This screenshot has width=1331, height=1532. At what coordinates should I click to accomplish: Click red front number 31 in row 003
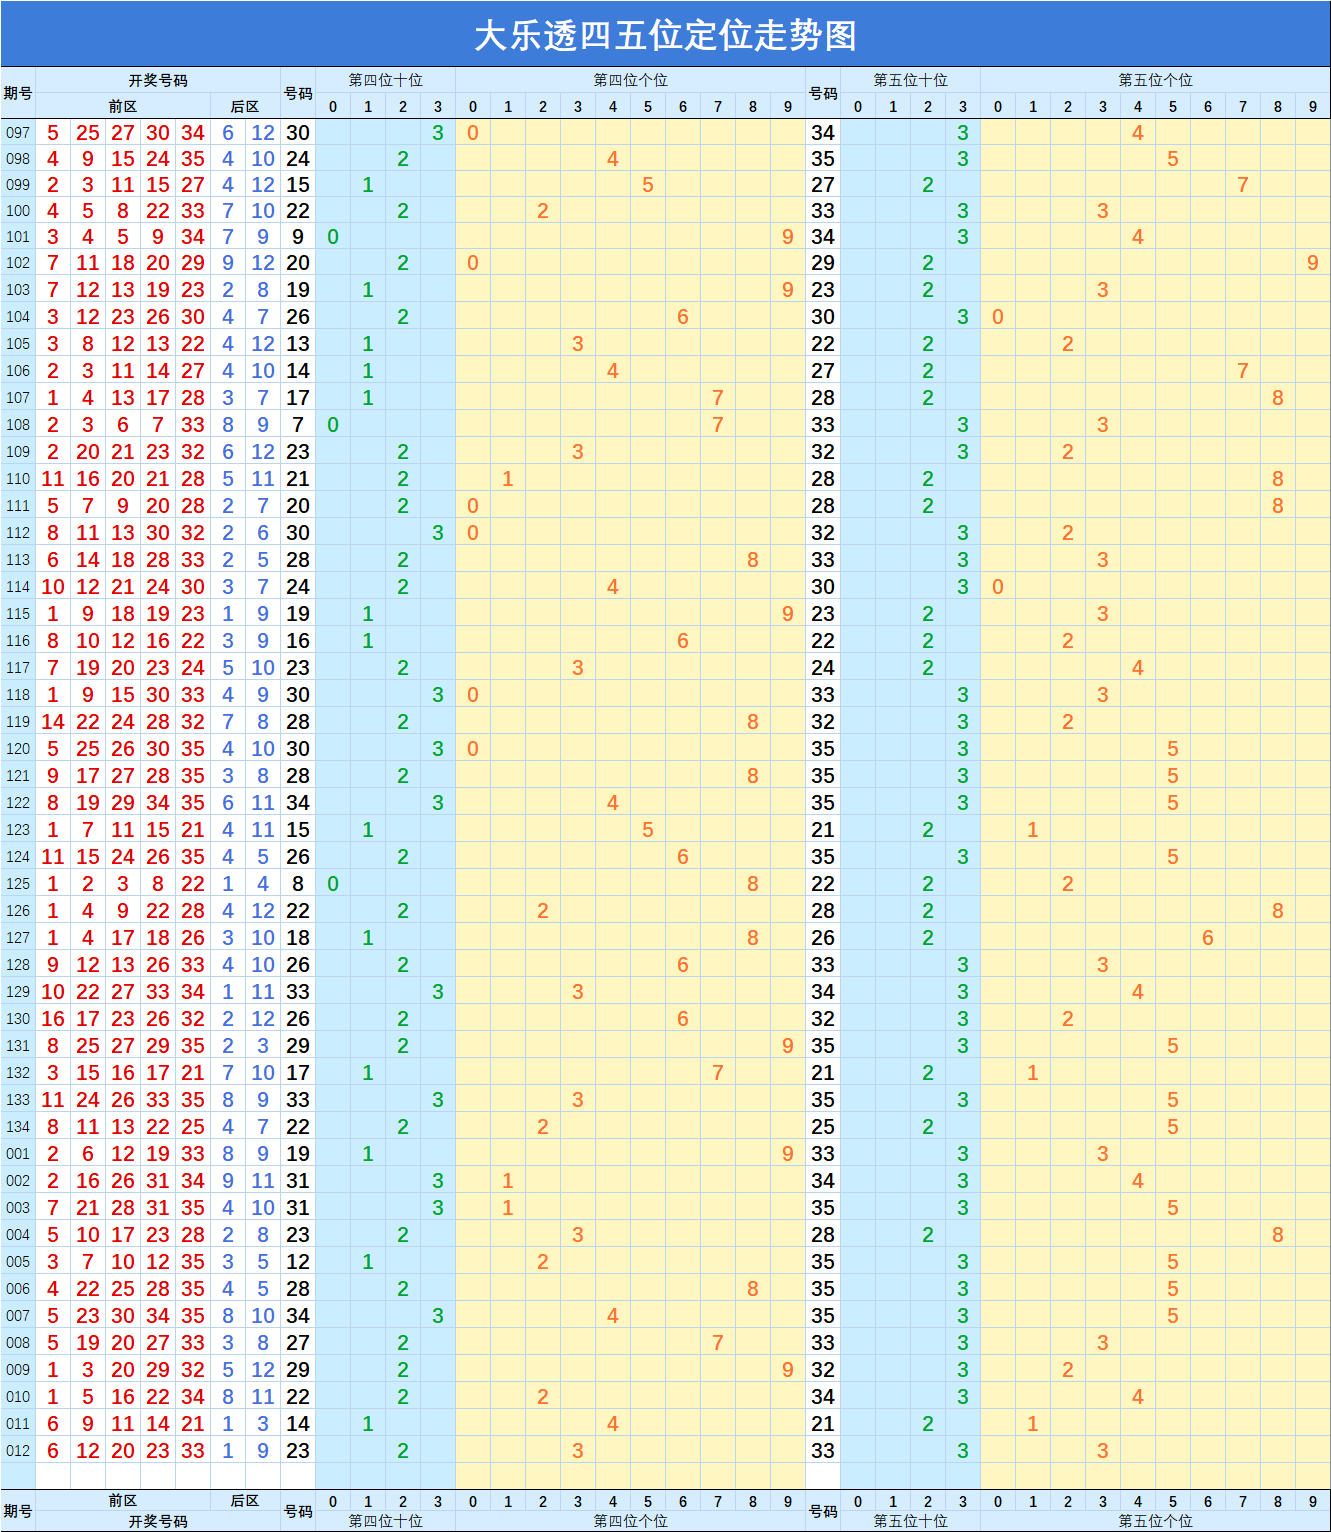(158, 1207)
